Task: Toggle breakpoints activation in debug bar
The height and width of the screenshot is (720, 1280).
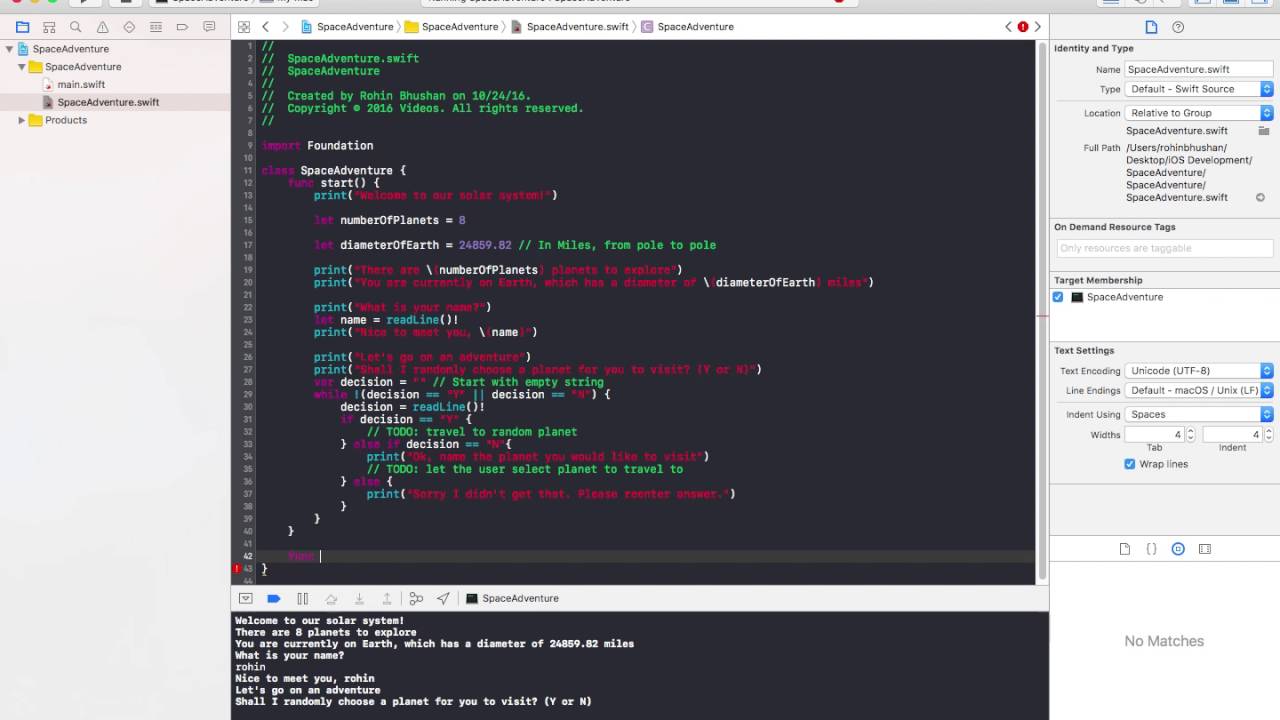Action: (274, 598)
